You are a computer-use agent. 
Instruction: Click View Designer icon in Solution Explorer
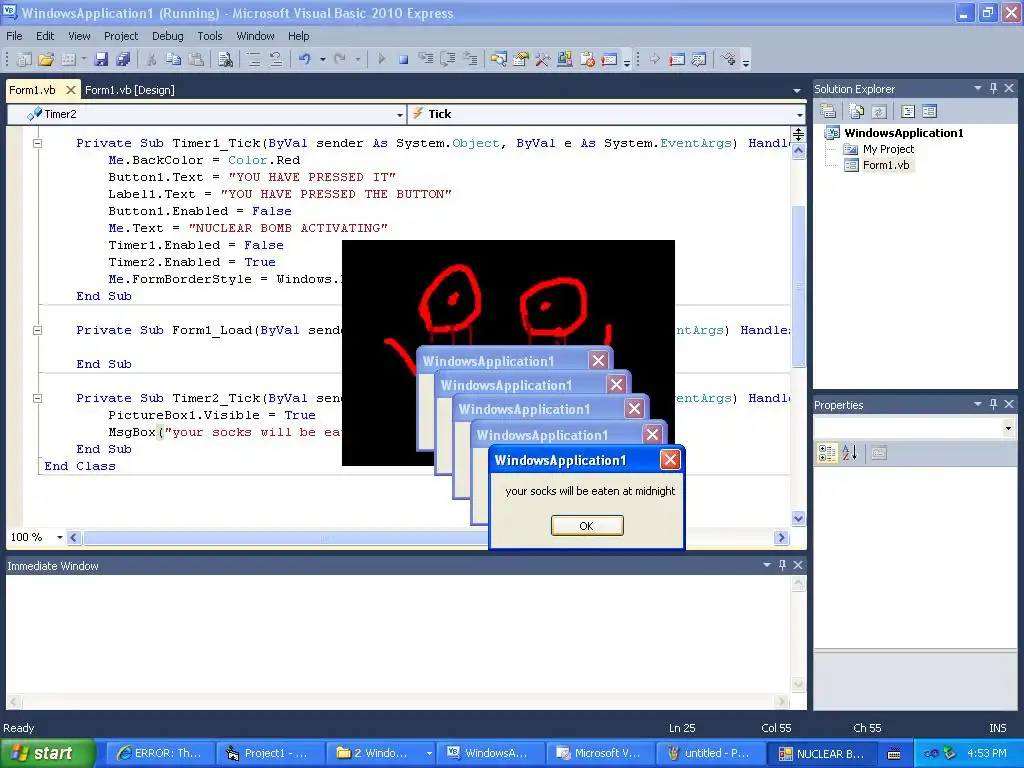click(x=929, y=112)
